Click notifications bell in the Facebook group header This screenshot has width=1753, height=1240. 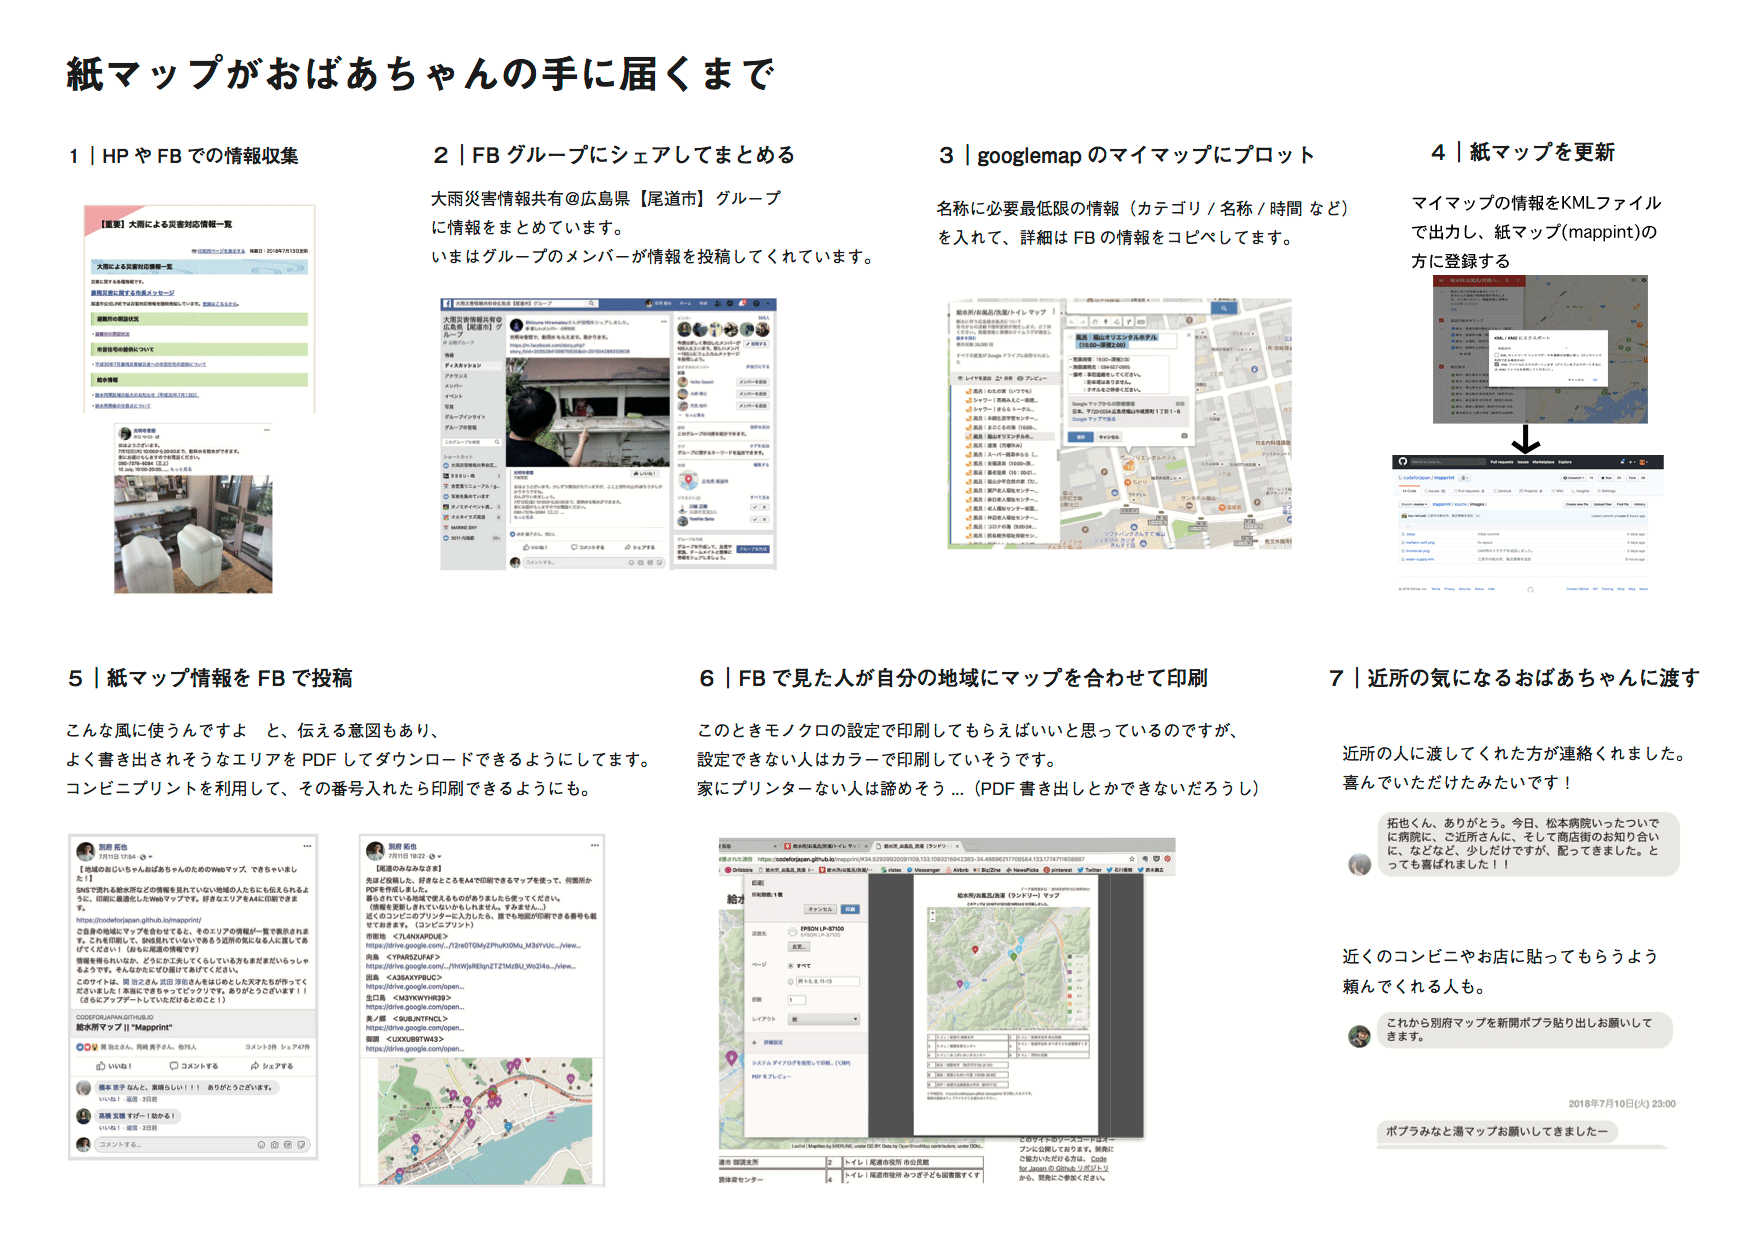pyautogui.click(x=742, y=303)
